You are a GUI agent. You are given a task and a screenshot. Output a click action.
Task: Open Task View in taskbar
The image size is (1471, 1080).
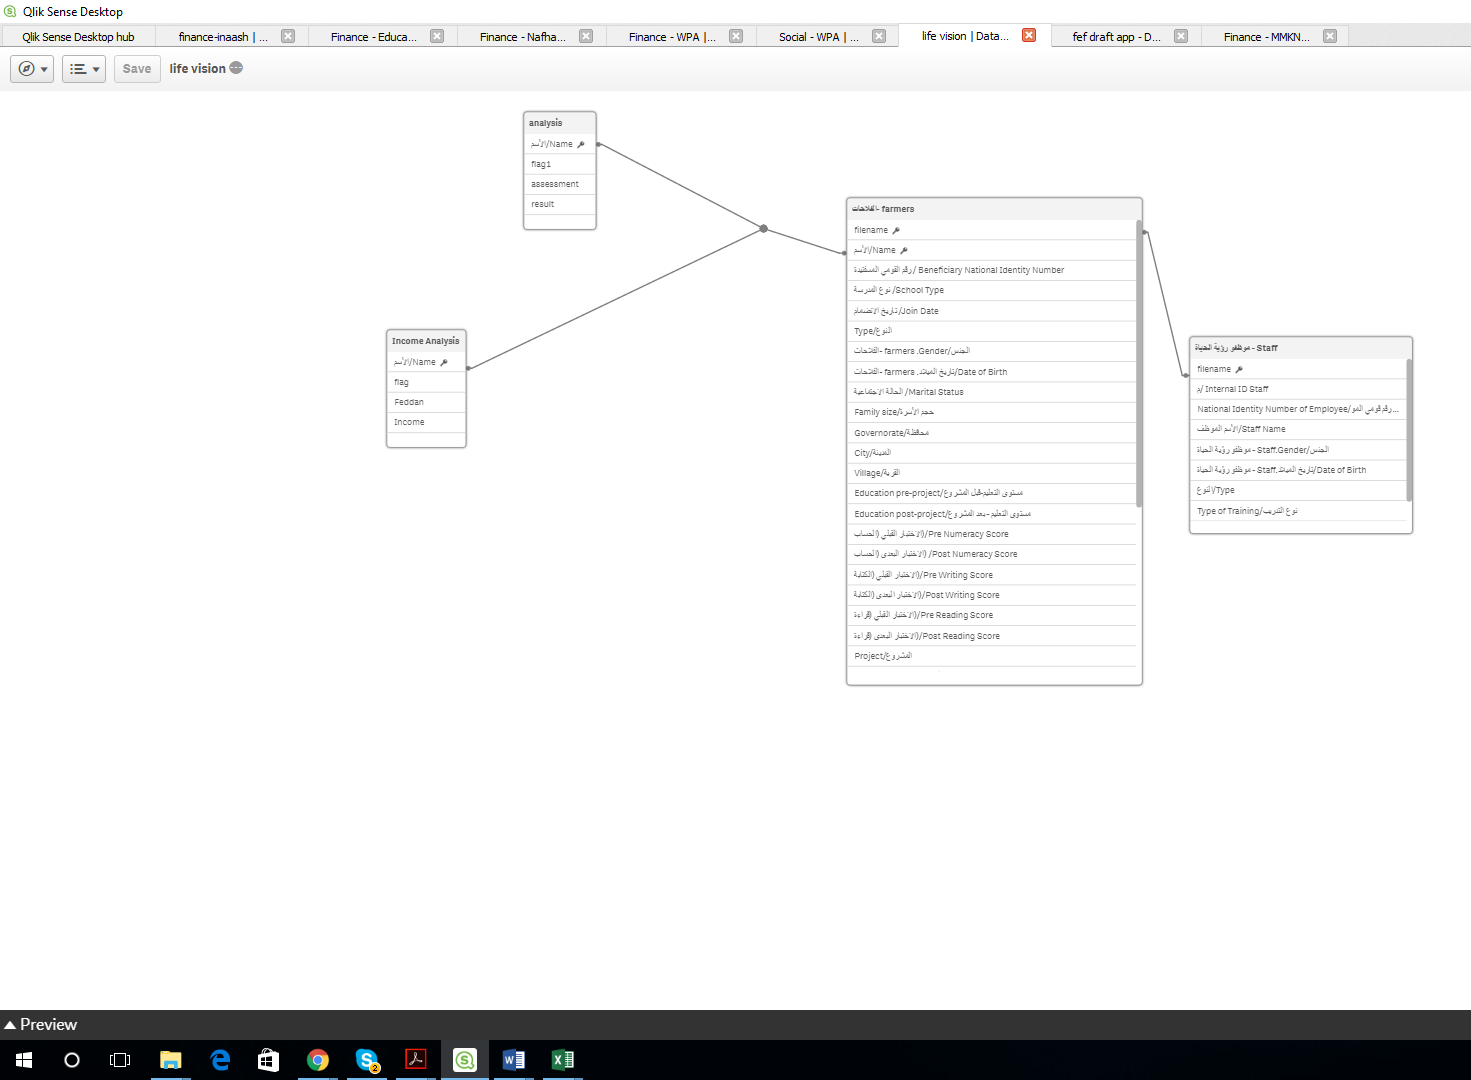[x=120, y=1060]
